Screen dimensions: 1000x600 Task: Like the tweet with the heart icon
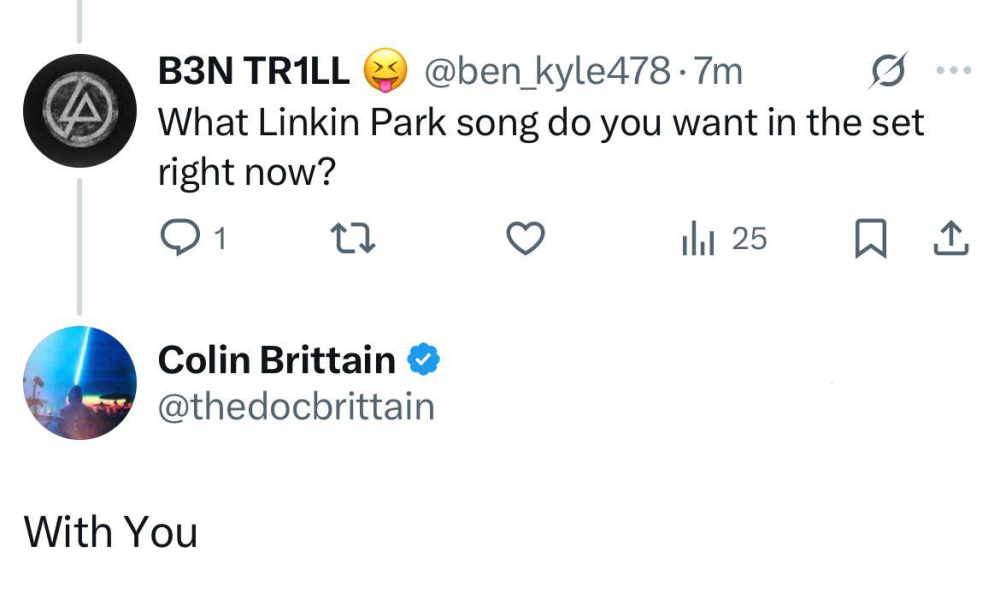(525, 239)
